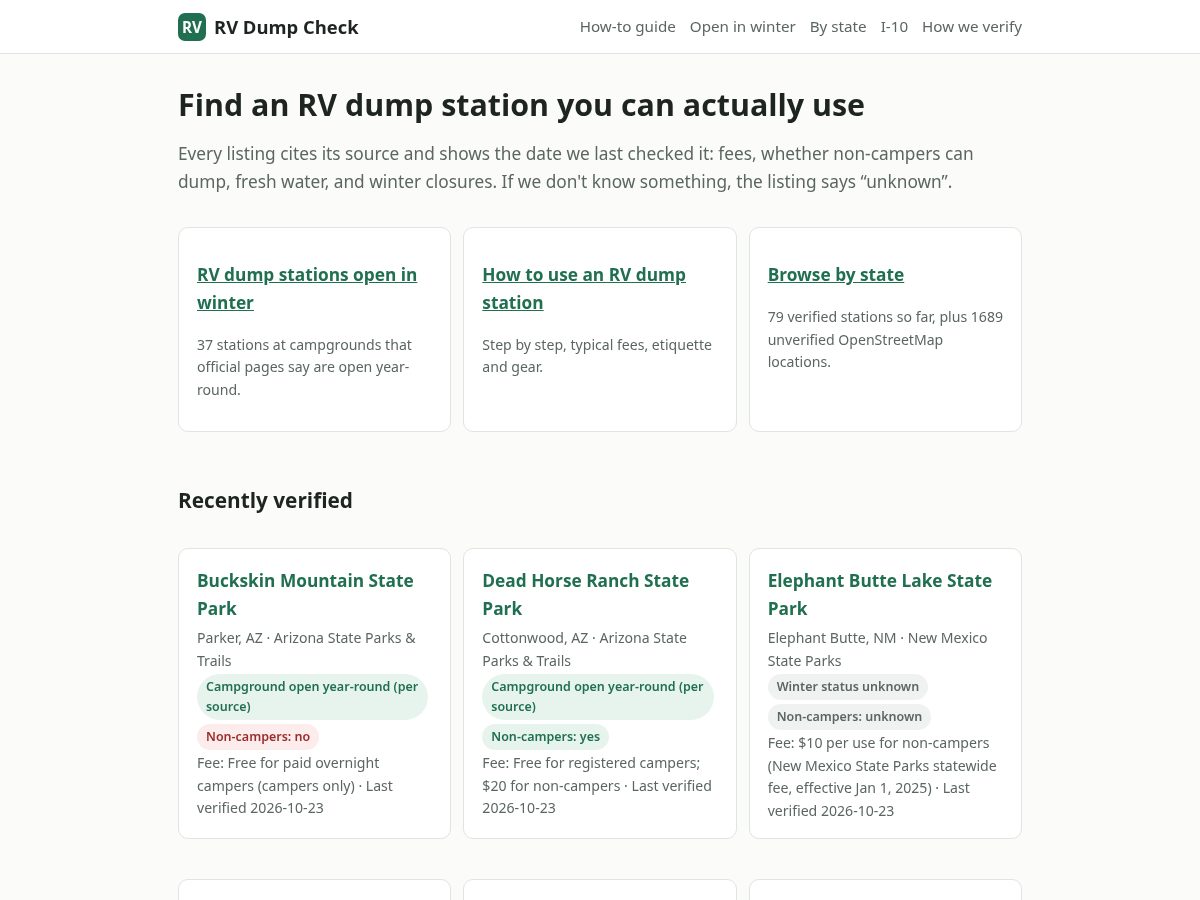Screen dimensions: 1200x900
Task: Open Elephant Butte Lake State Park listing
Action: (880, 594)
